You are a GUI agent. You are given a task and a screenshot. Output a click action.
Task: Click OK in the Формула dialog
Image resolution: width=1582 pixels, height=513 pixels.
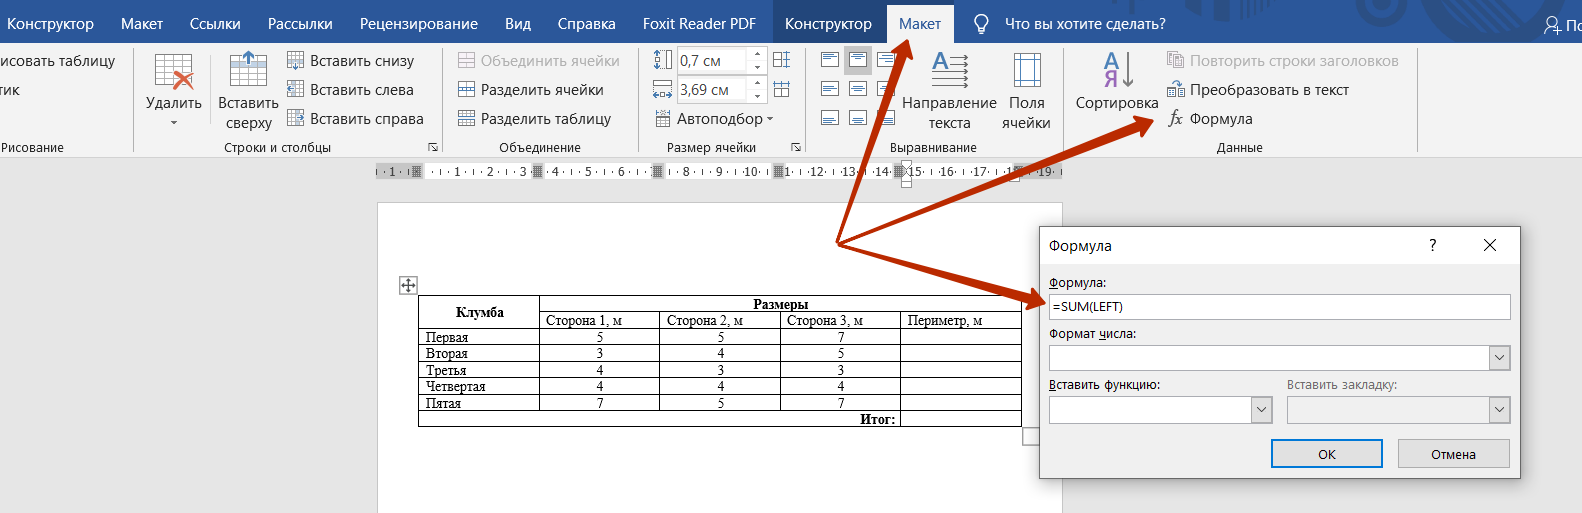click(x=1327, y=454)
